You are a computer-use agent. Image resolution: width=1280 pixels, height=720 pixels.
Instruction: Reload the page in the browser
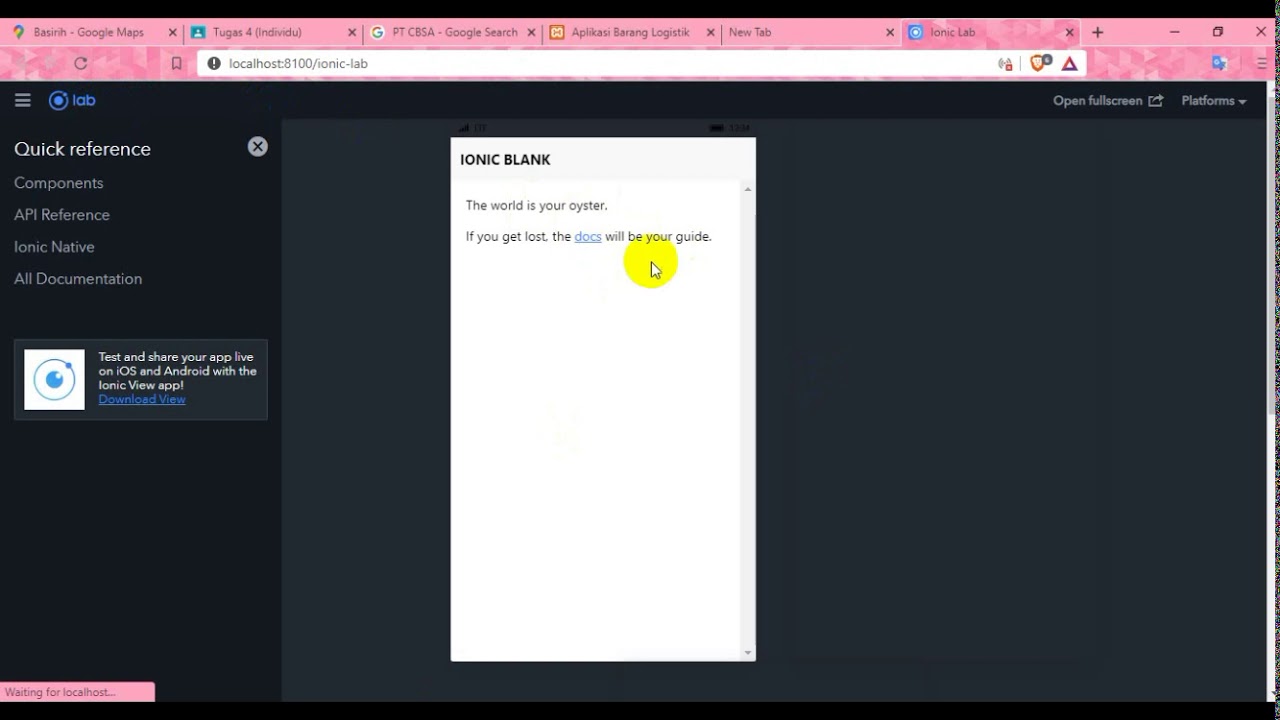(81, 63)
